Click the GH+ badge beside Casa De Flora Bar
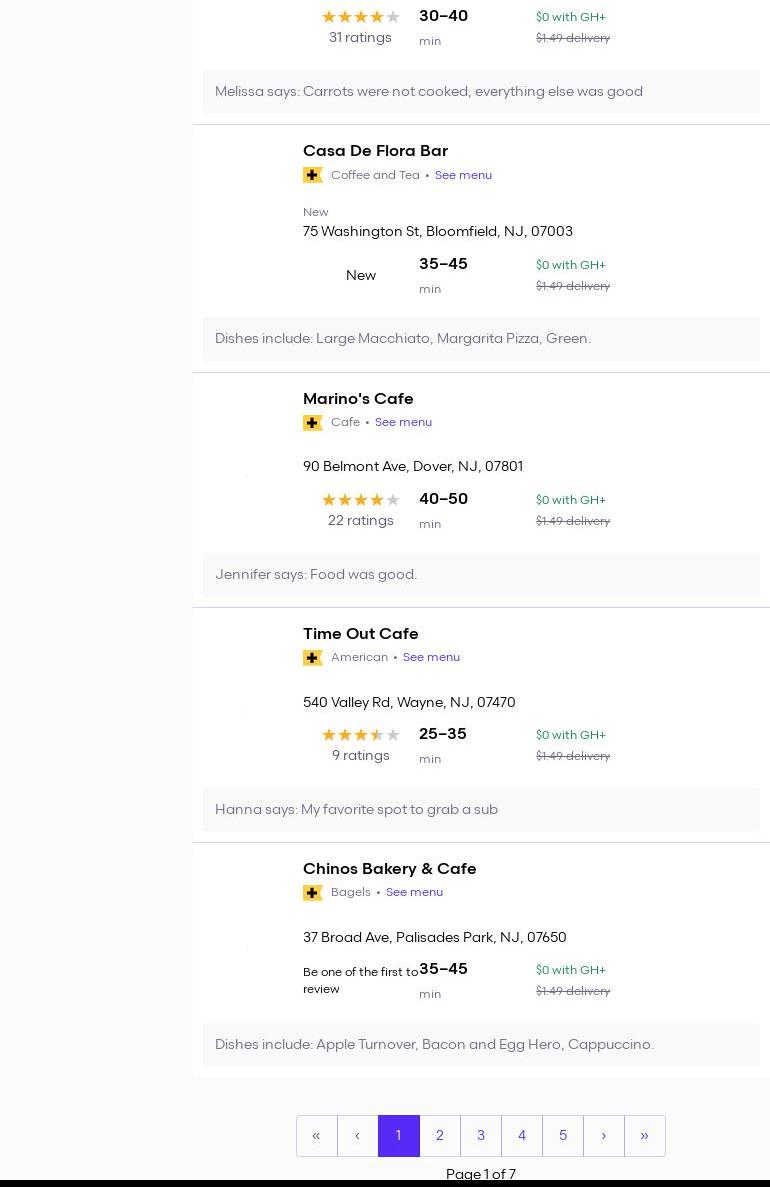The height and width of the screenshot is (1187, 770). (312, 175)
